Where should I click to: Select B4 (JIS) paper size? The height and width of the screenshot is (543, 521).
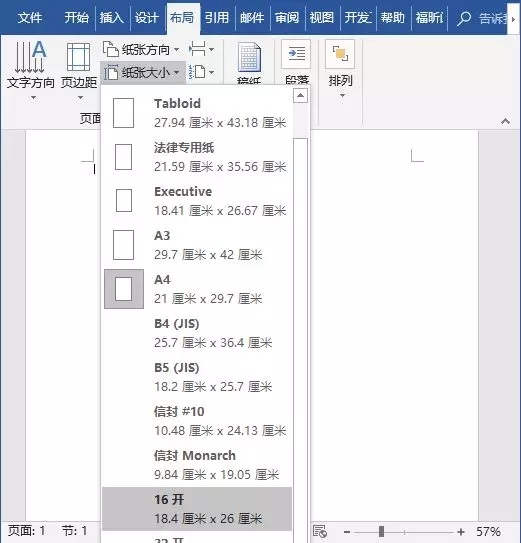[x=197, y=333]
